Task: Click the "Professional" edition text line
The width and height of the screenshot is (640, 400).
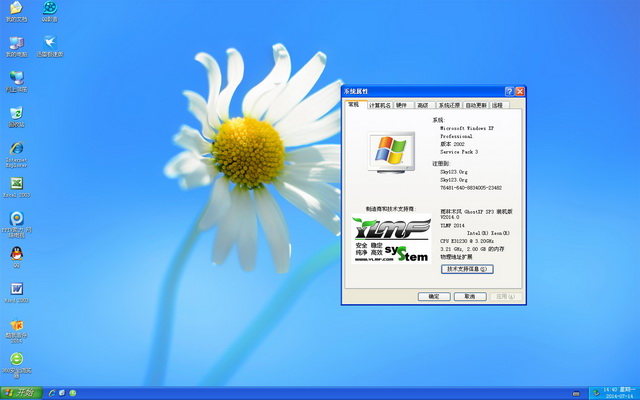Action: (456, 136)
